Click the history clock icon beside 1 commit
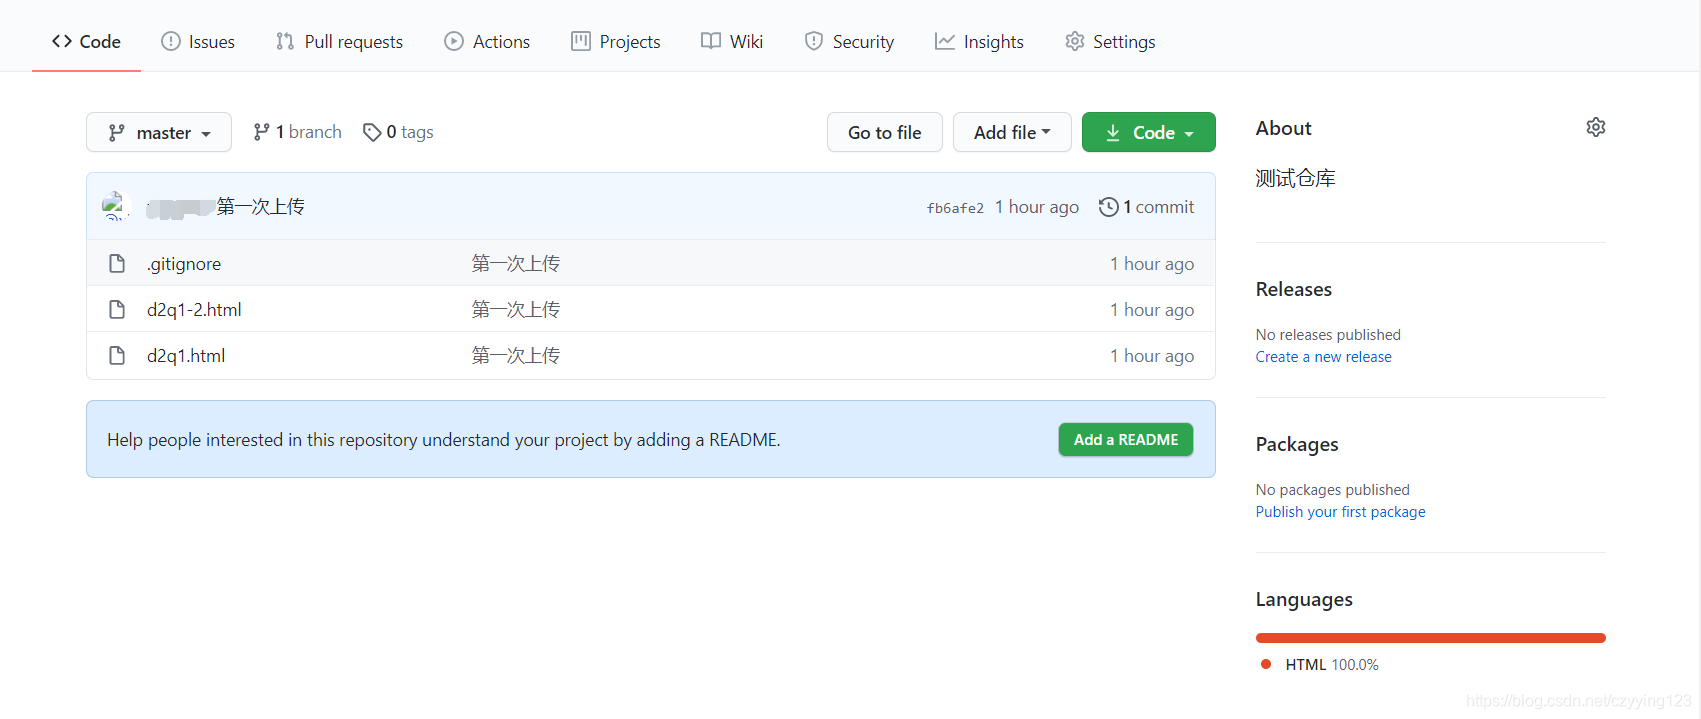Screen dimensions: 1701x719 pos(1108,207)
